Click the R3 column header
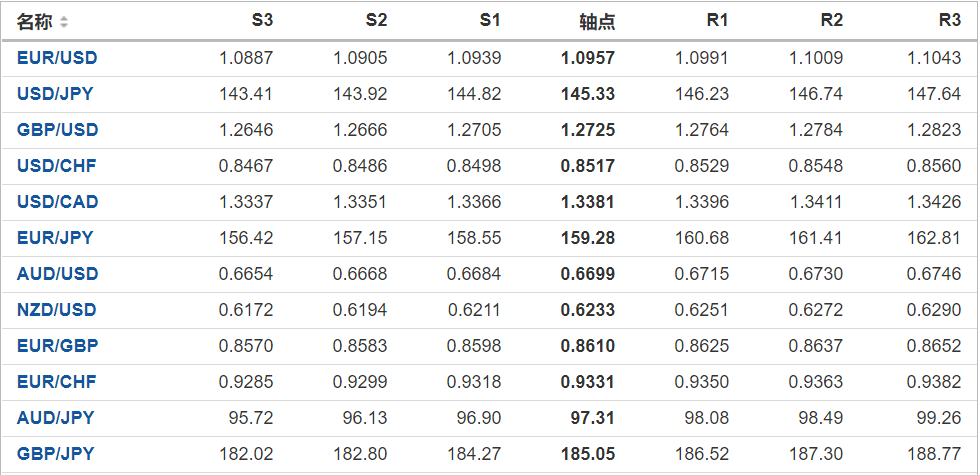The height and width of the screenshot is (475, 980). point(949,21)
